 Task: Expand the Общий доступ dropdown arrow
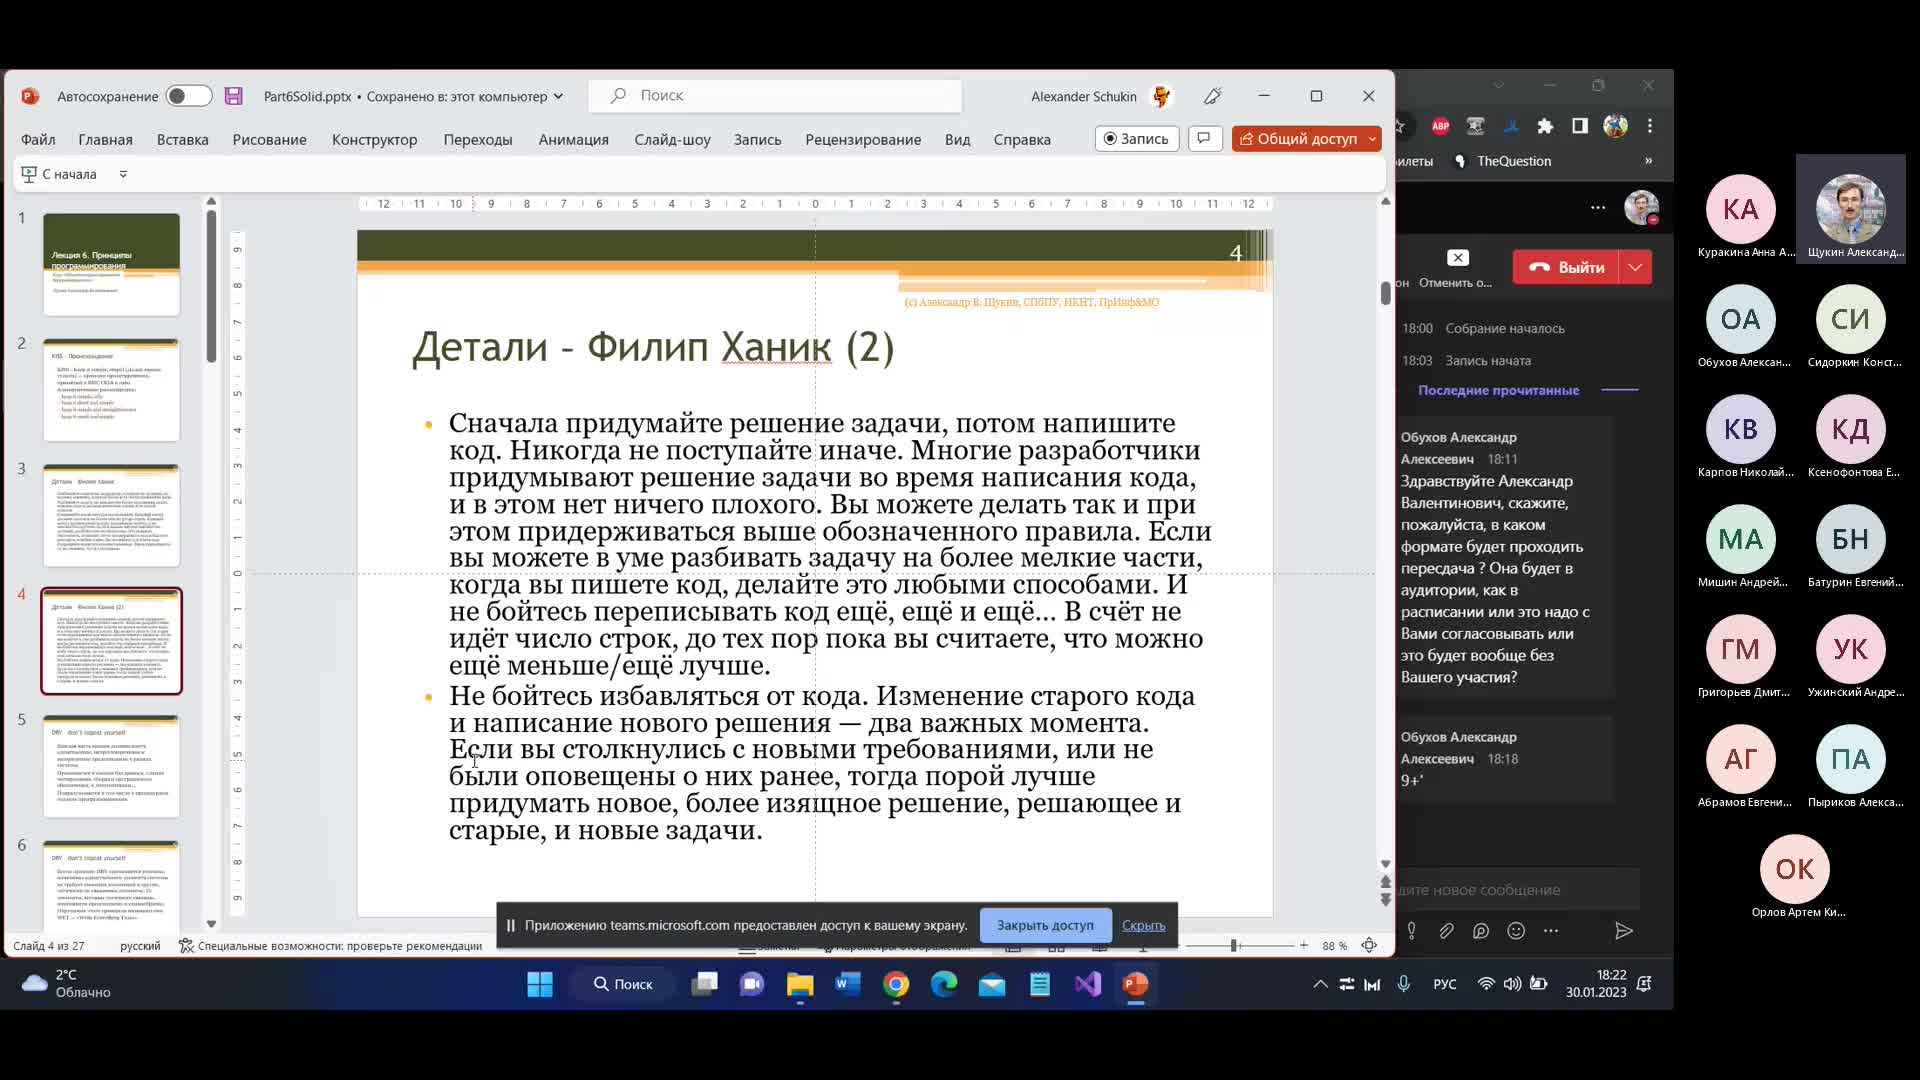pyautogui.click(x=1373, y=138)
